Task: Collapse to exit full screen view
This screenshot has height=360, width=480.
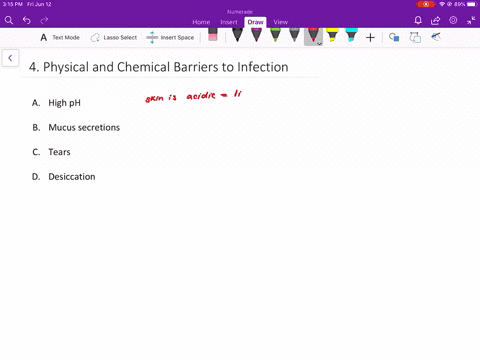Action: pos(471,21)
